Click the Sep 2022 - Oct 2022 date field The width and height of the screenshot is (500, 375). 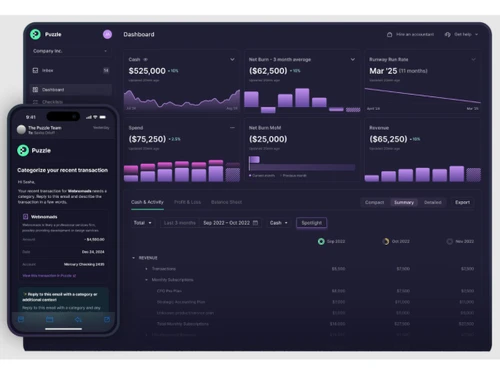(231, 223)
